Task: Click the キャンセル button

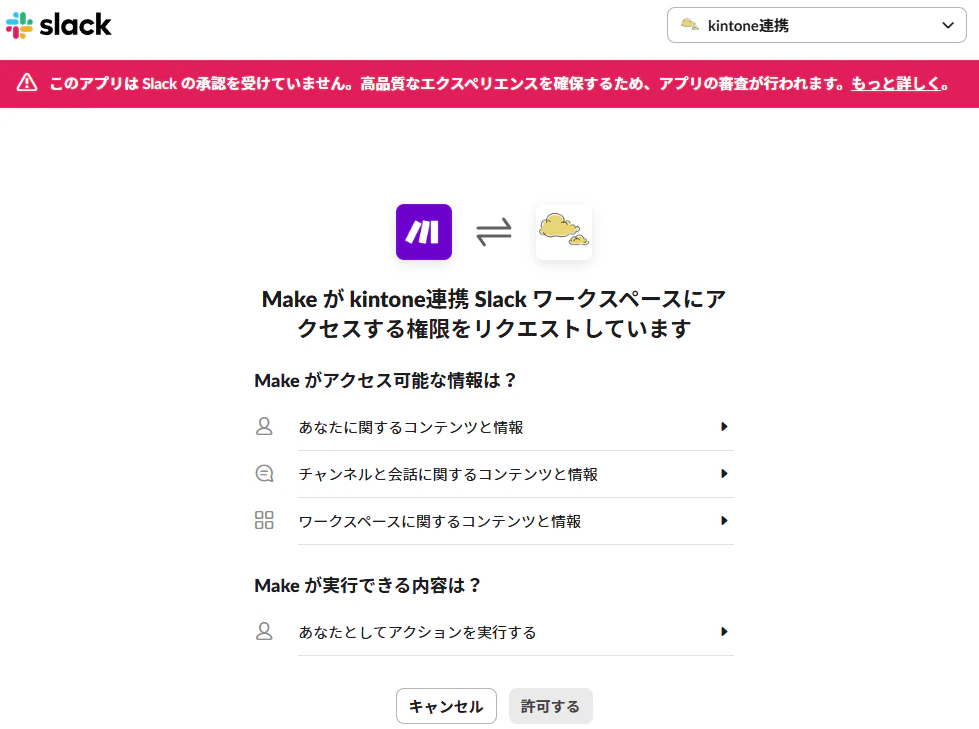Action: coord(446,706)
